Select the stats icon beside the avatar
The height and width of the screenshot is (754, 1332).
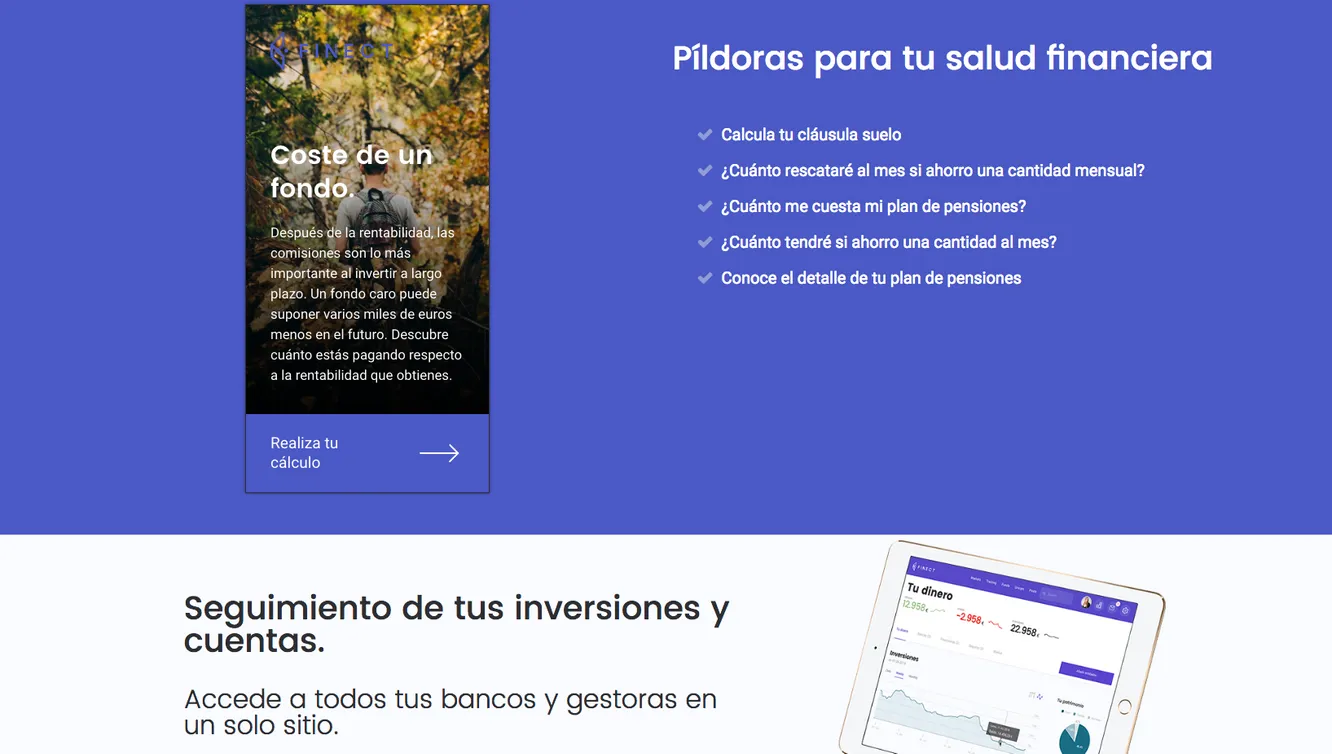click(1099, 605)
